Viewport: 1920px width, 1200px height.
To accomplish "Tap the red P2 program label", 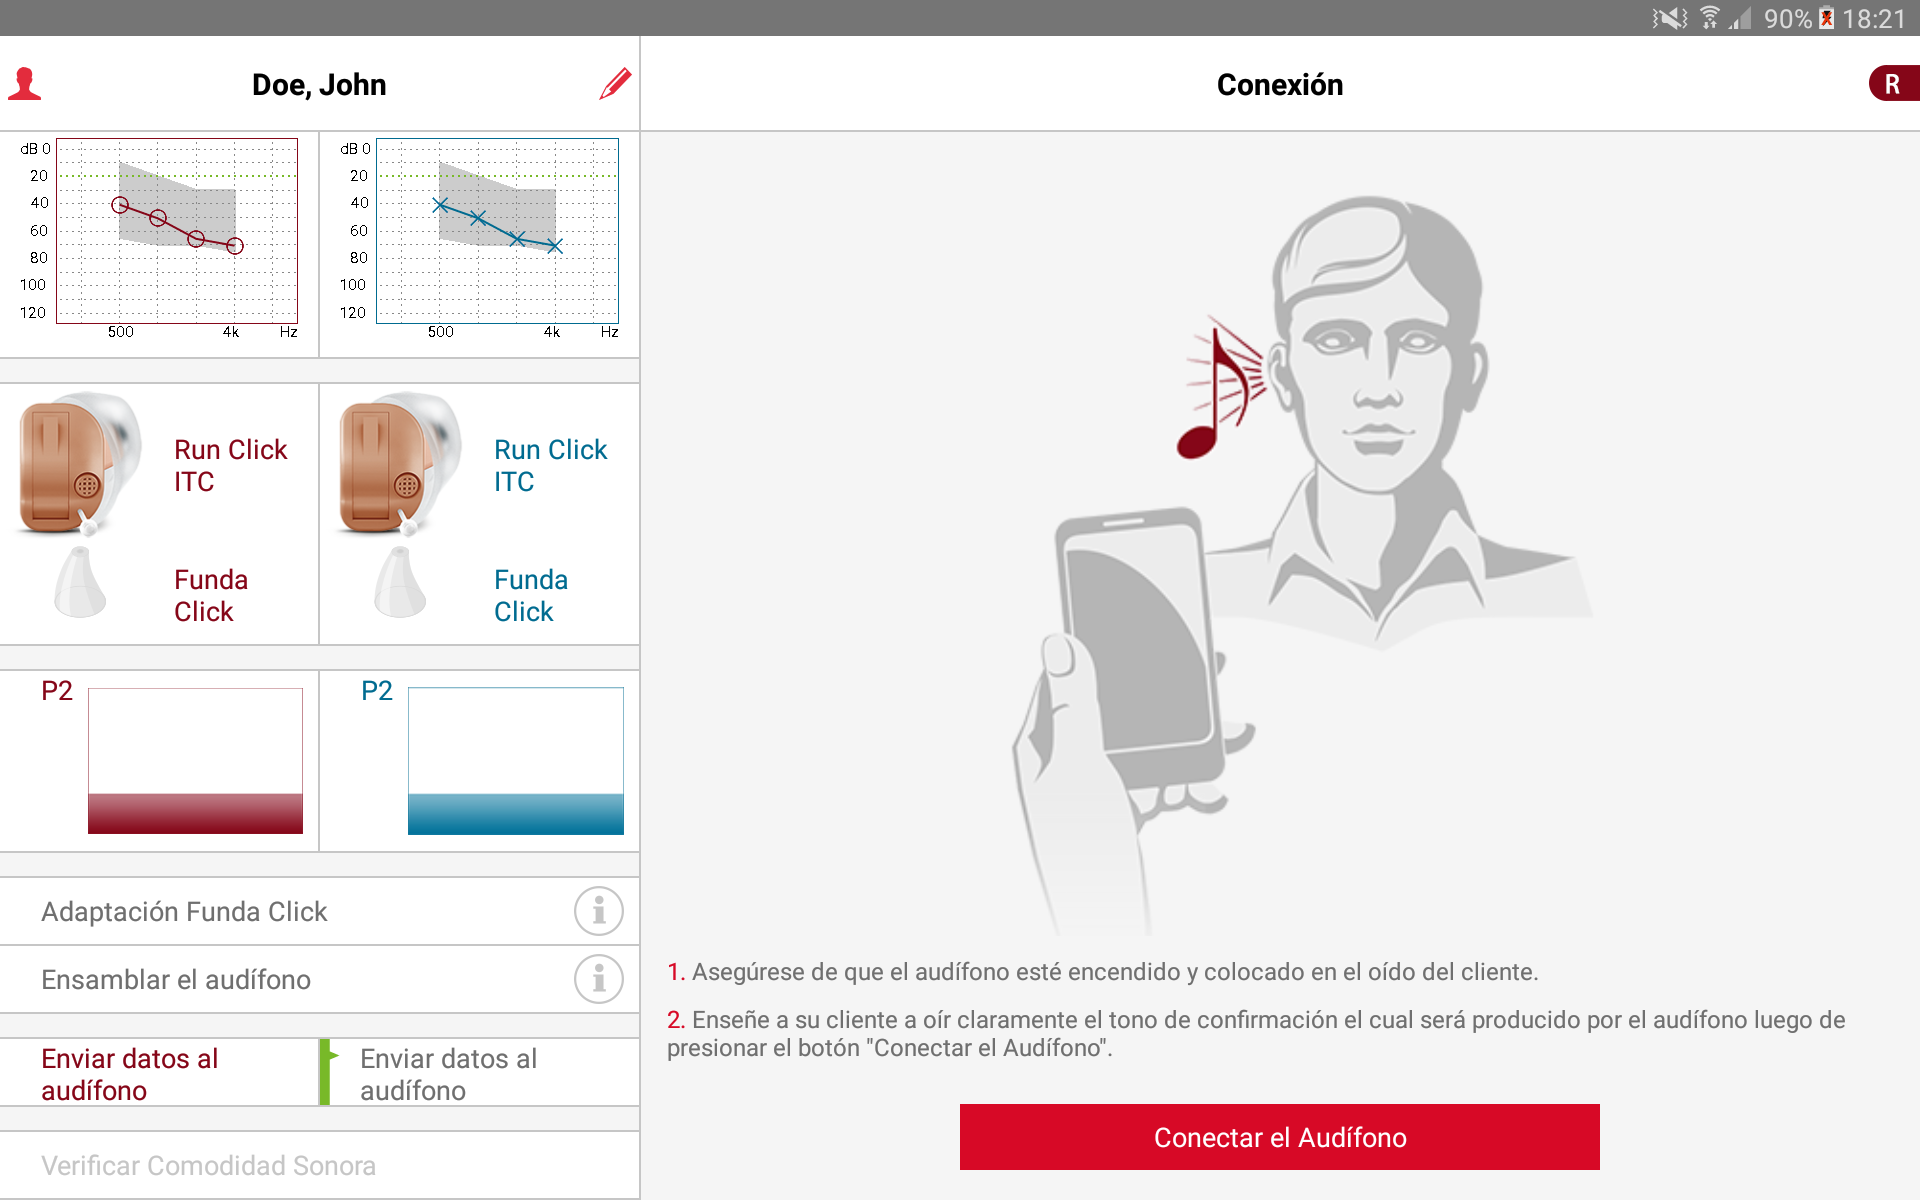I will tap(57, 691).
